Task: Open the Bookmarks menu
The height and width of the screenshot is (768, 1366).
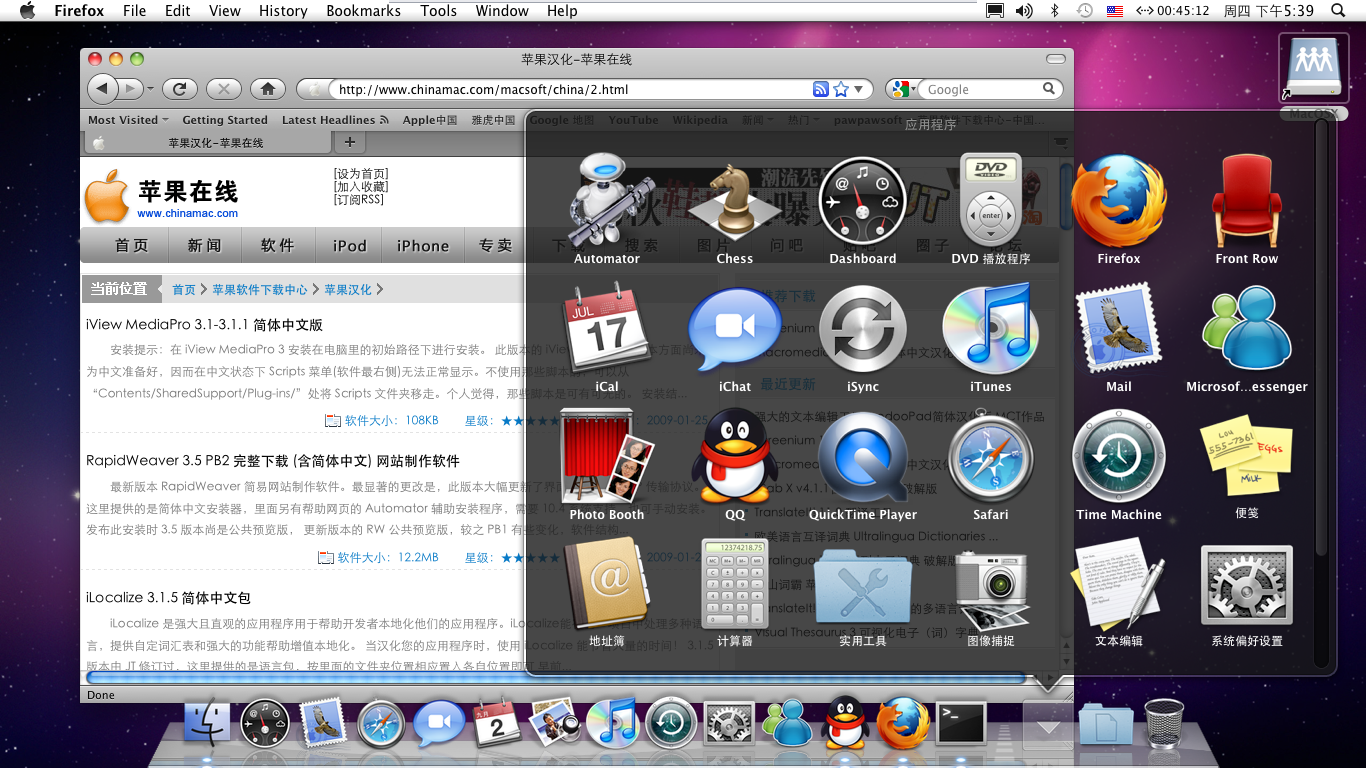Action: pos(364,11)
